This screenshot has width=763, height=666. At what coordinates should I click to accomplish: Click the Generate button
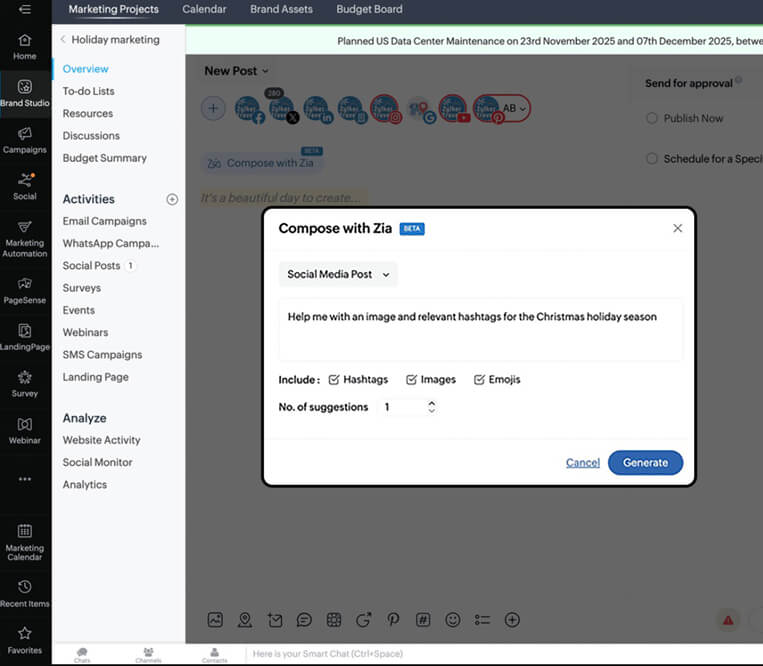tap(645, 462)
